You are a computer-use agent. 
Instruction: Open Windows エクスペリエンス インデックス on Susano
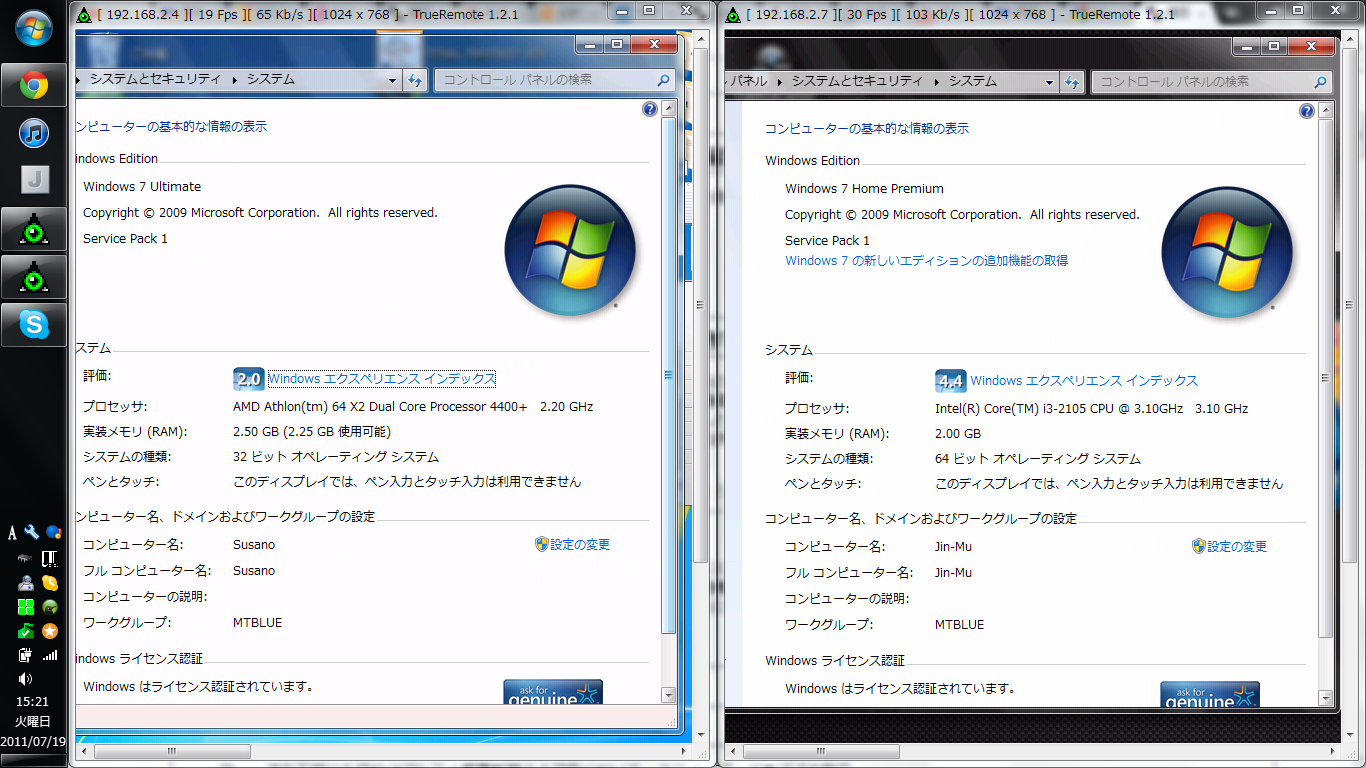point(382,379)
